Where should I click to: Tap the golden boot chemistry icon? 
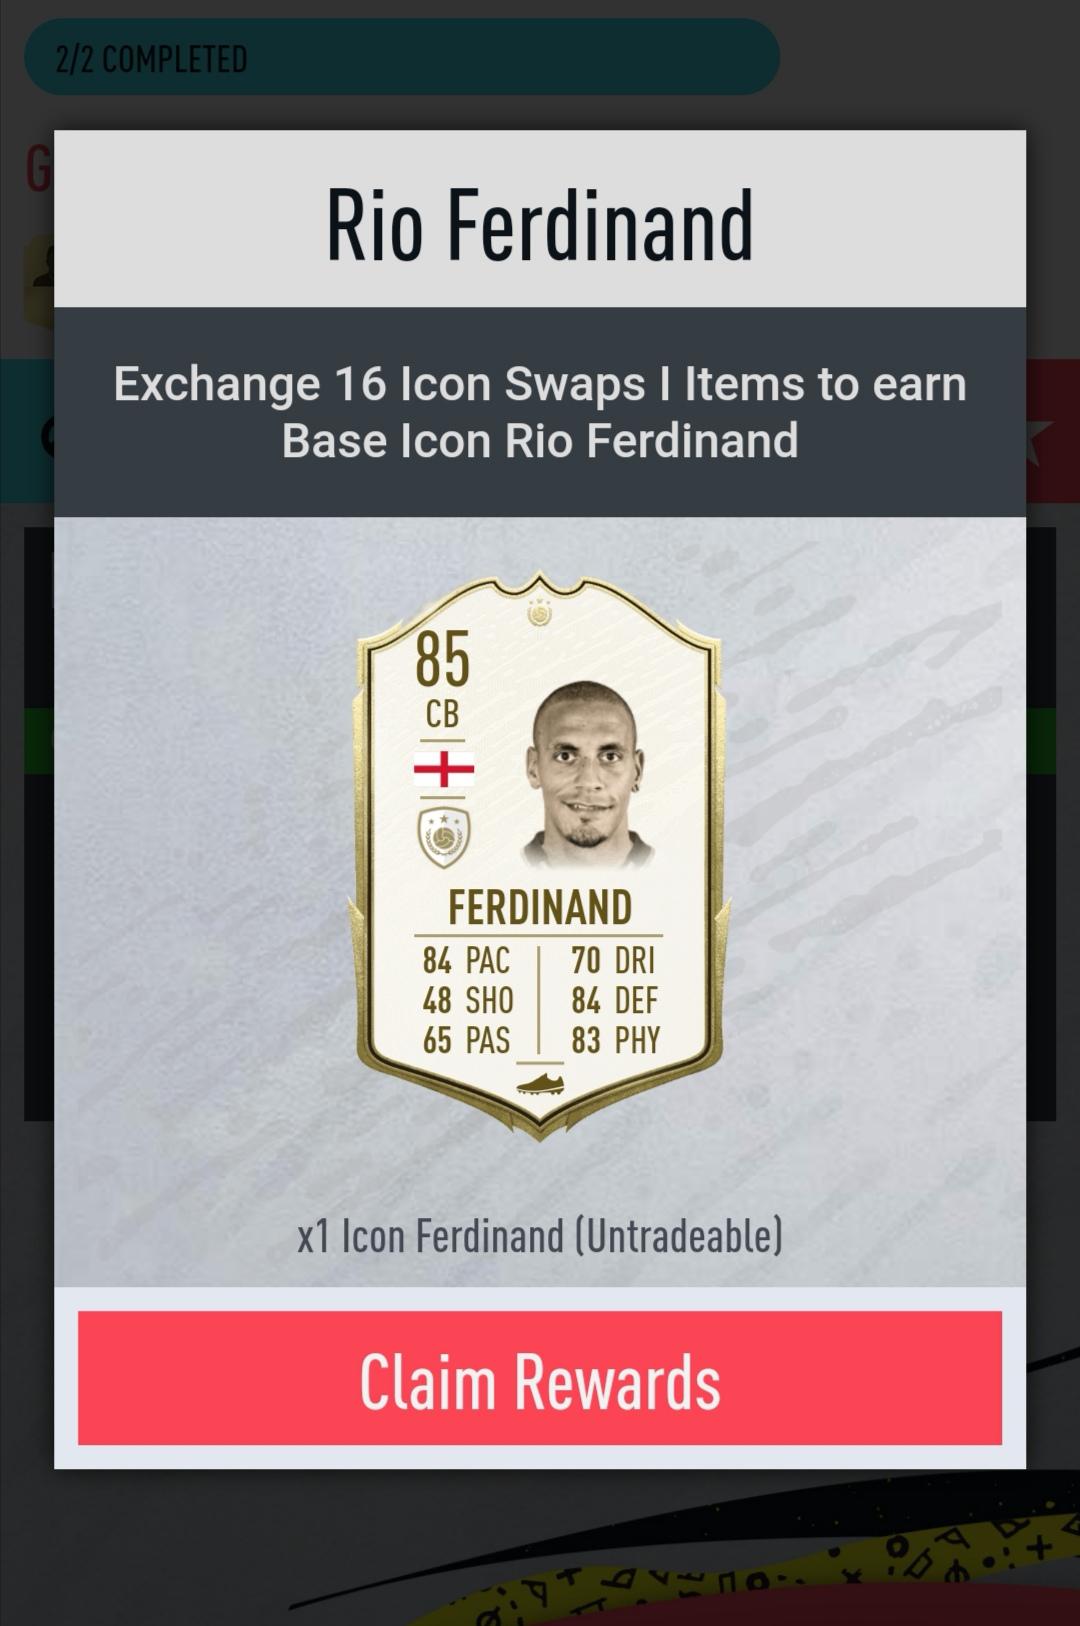[x=540, y=1083]
